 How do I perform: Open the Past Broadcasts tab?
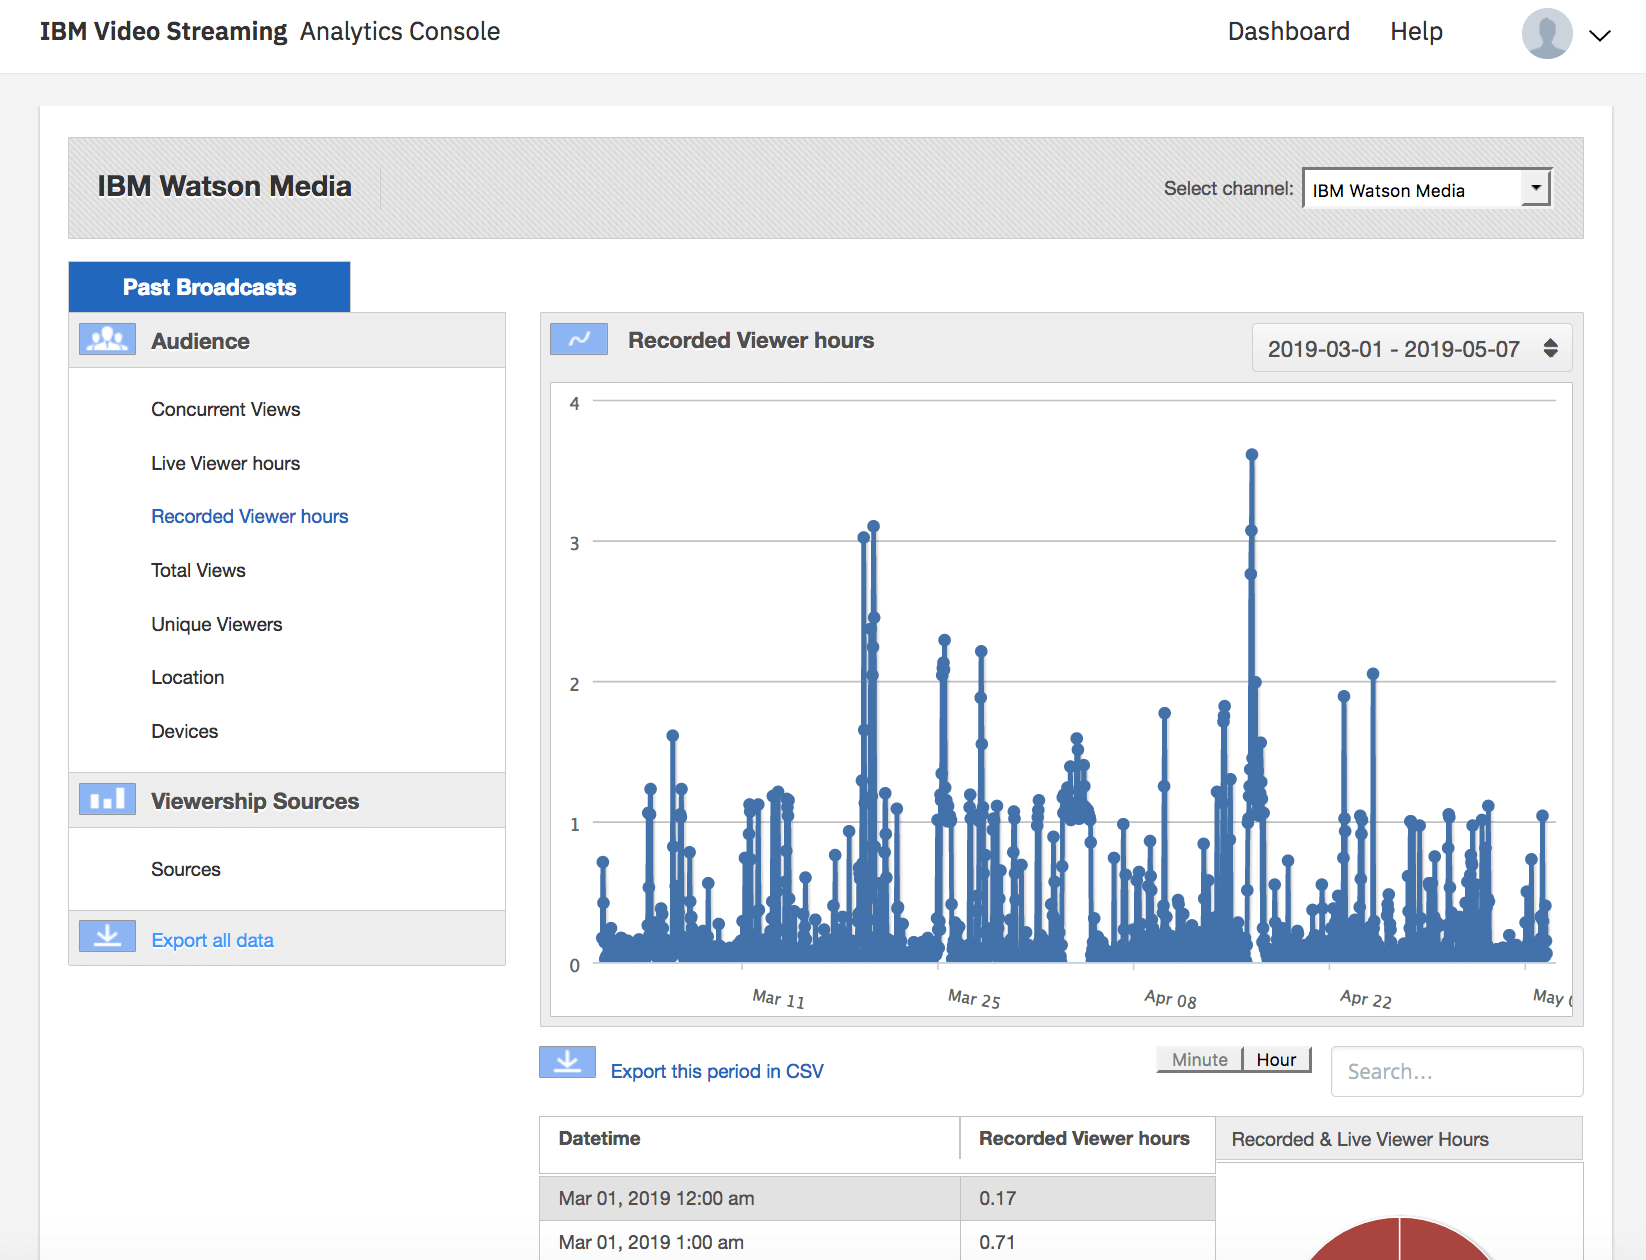point(209,287)
